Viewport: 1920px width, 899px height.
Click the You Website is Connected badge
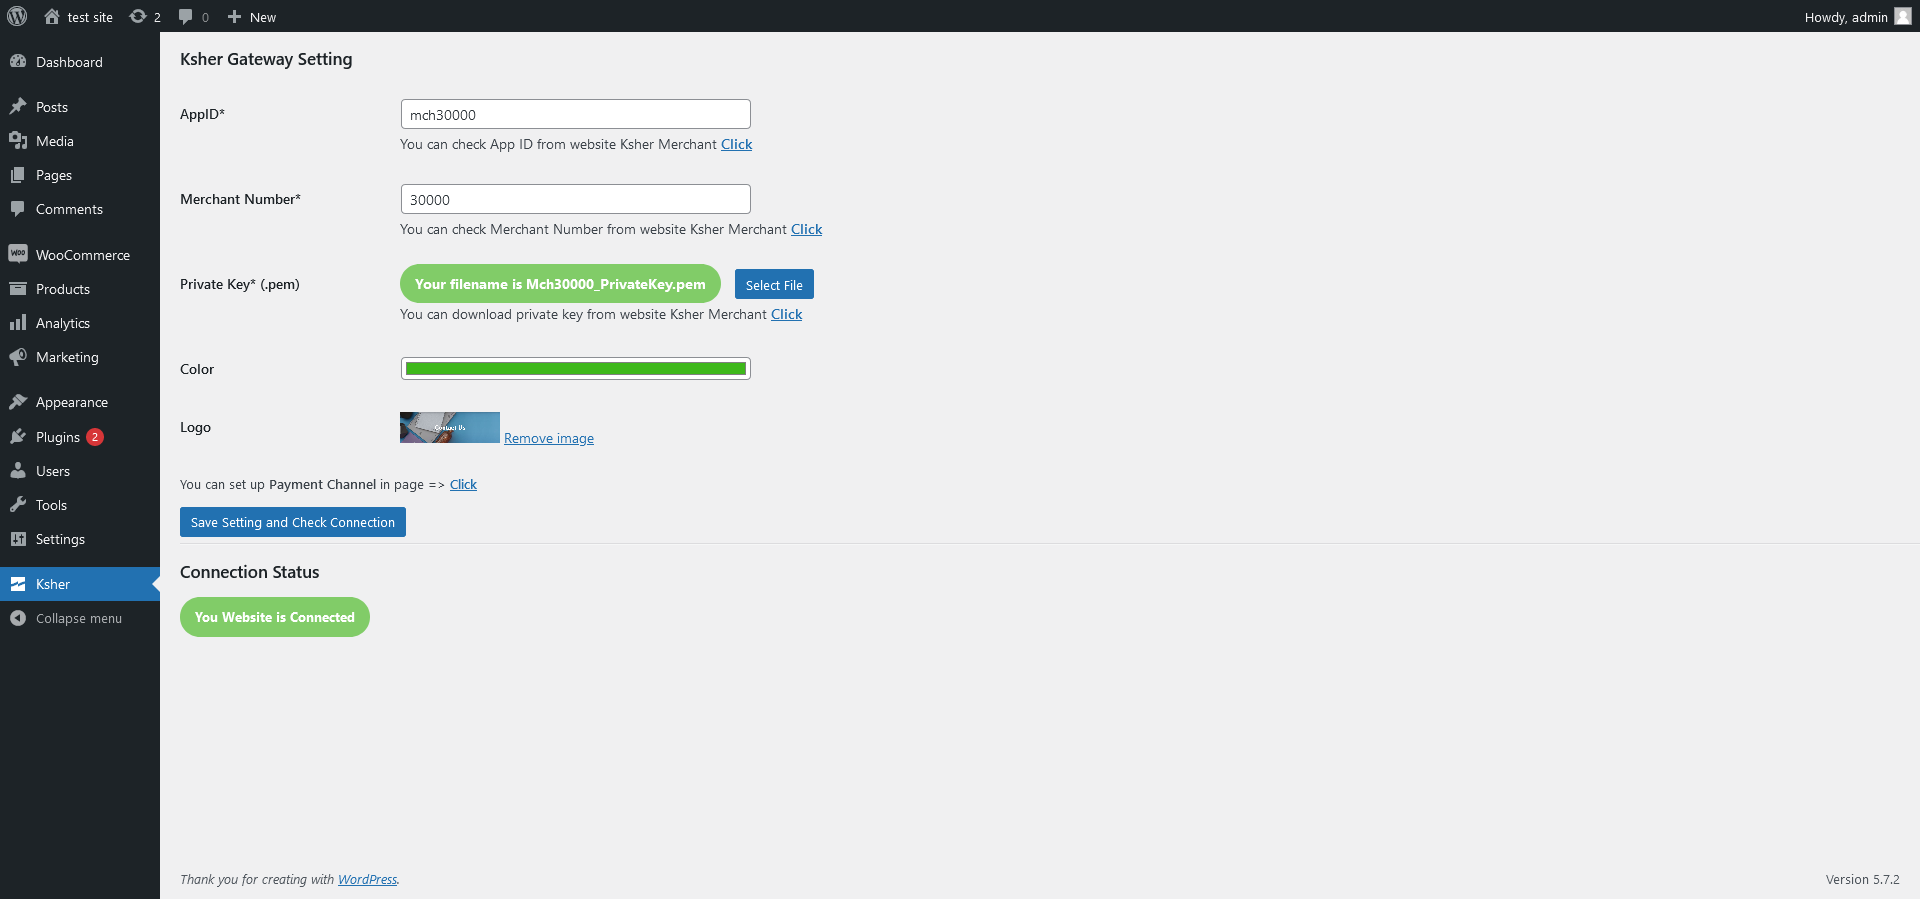pyautogui.click(x=275, y=617)
